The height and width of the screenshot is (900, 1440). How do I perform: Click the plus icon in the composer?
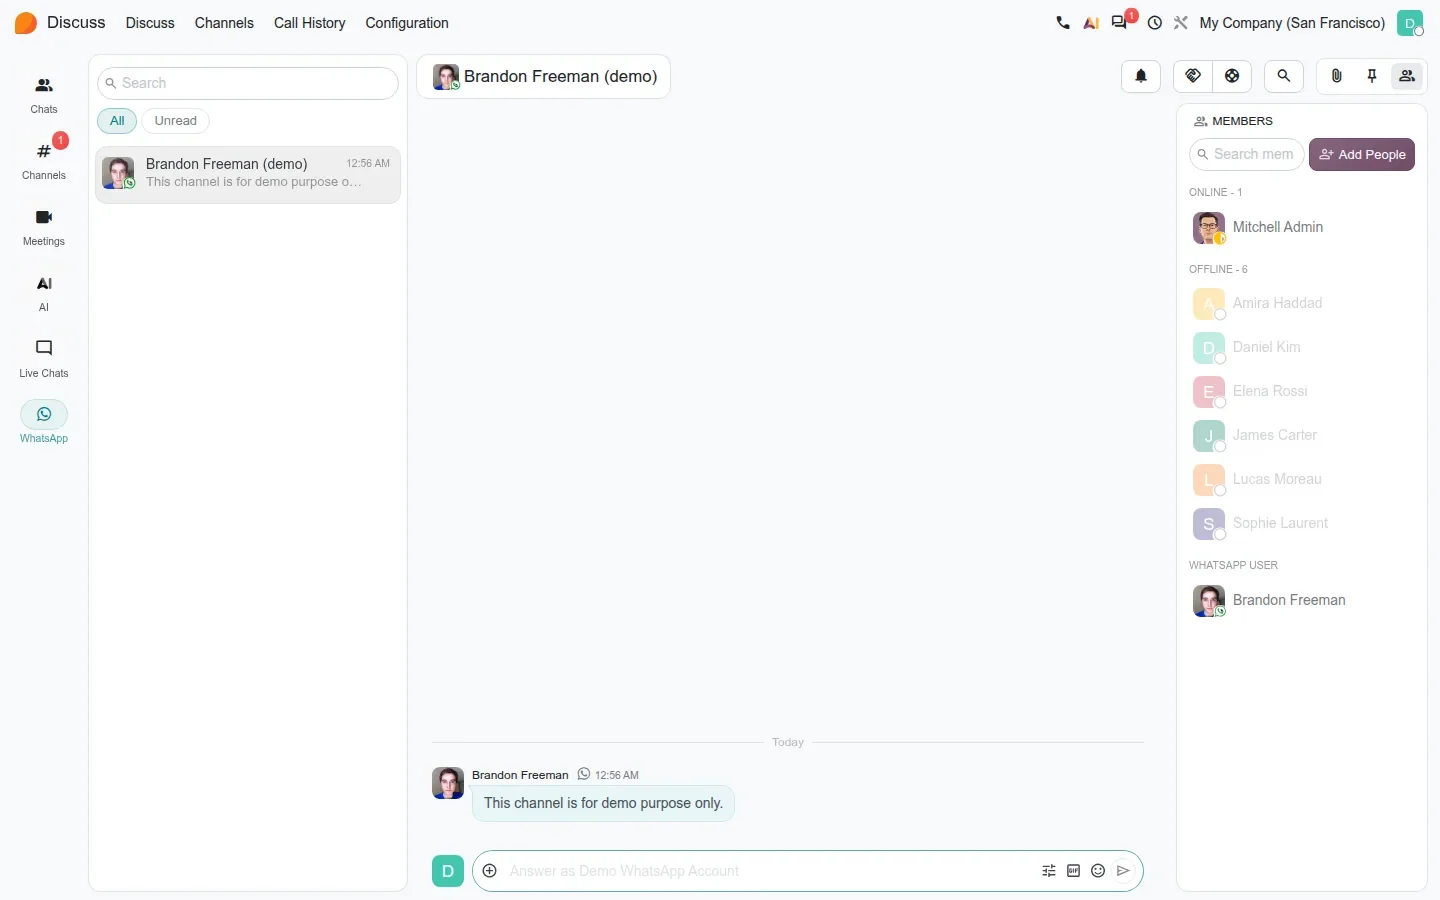coord(490,871)
